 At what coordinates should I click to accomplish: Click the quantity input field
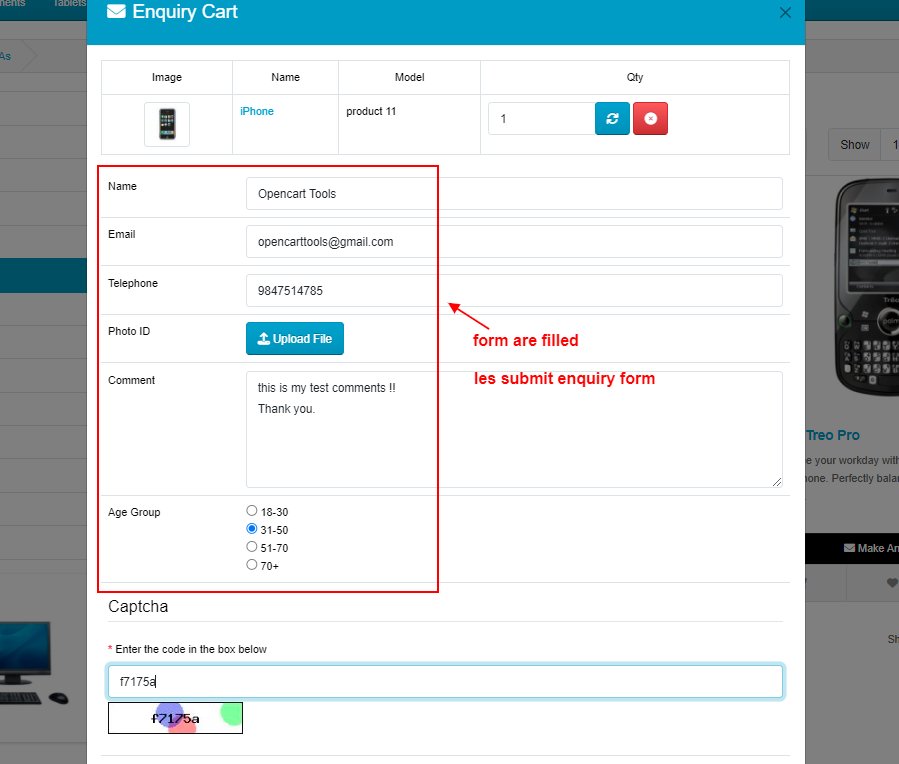pyautogui.click(x=541, y=118)
